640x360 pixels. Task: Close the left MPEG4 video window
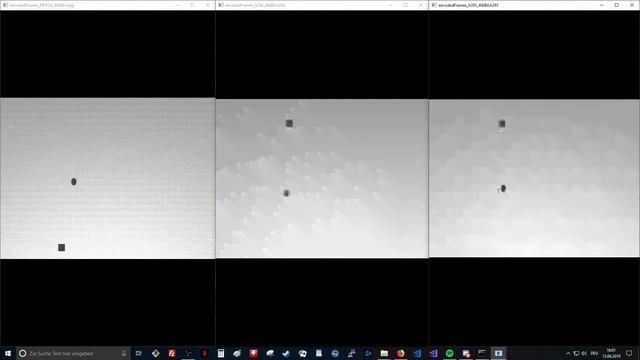tap(208, 5)
